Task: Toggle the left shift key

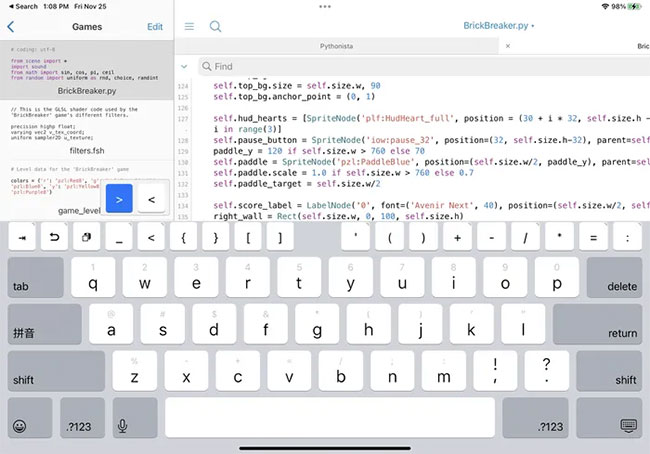Action: (56, 371)
